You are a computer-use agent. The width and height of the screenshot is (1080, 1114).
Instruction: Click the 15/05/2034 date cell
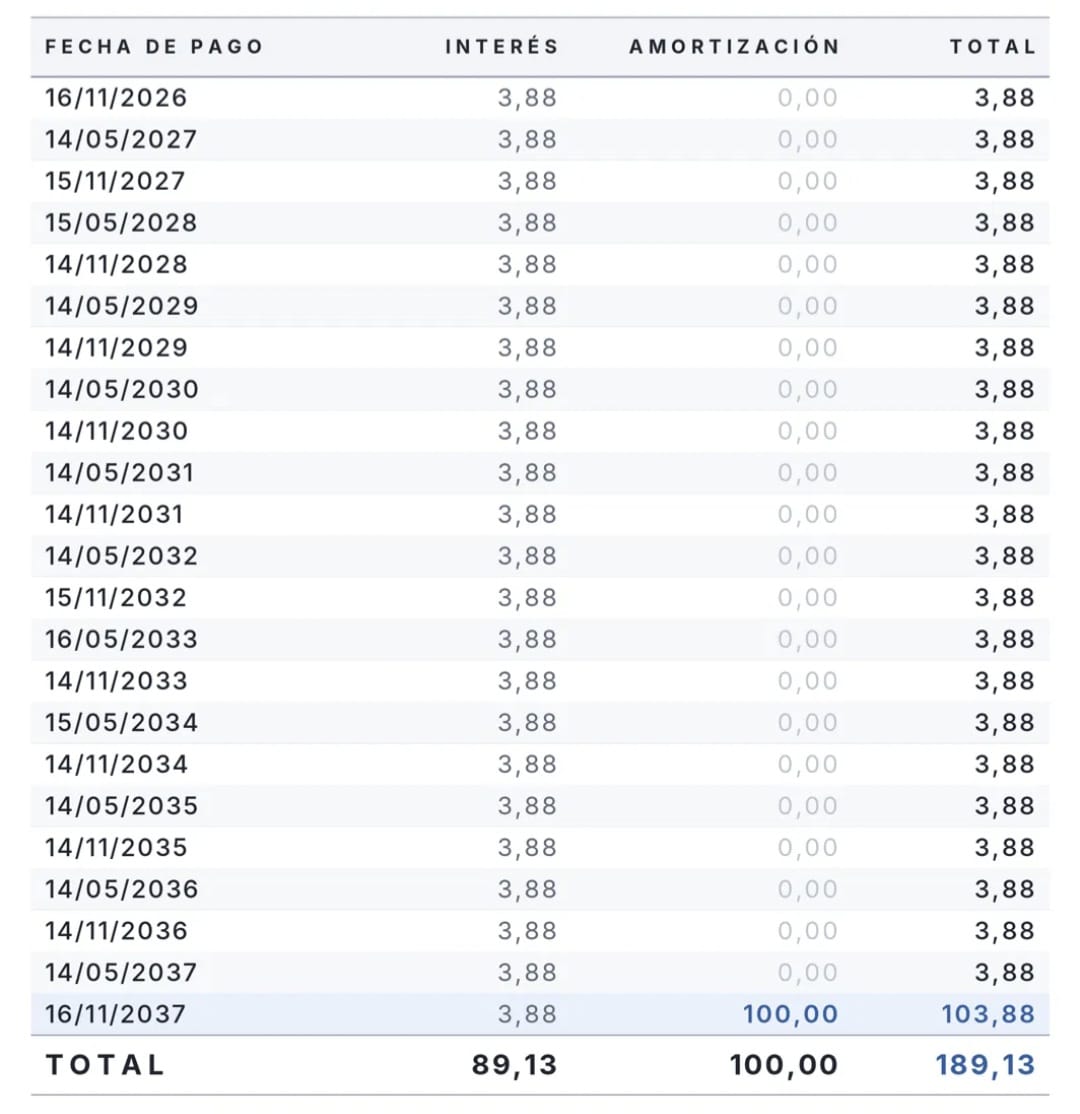pyautogui.click(x=121, y=723)
